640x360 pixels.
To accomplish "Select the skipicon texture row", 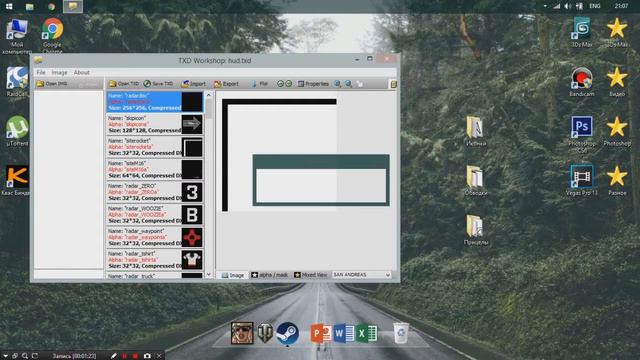I will pyautogui.click(x=154, y=124).
